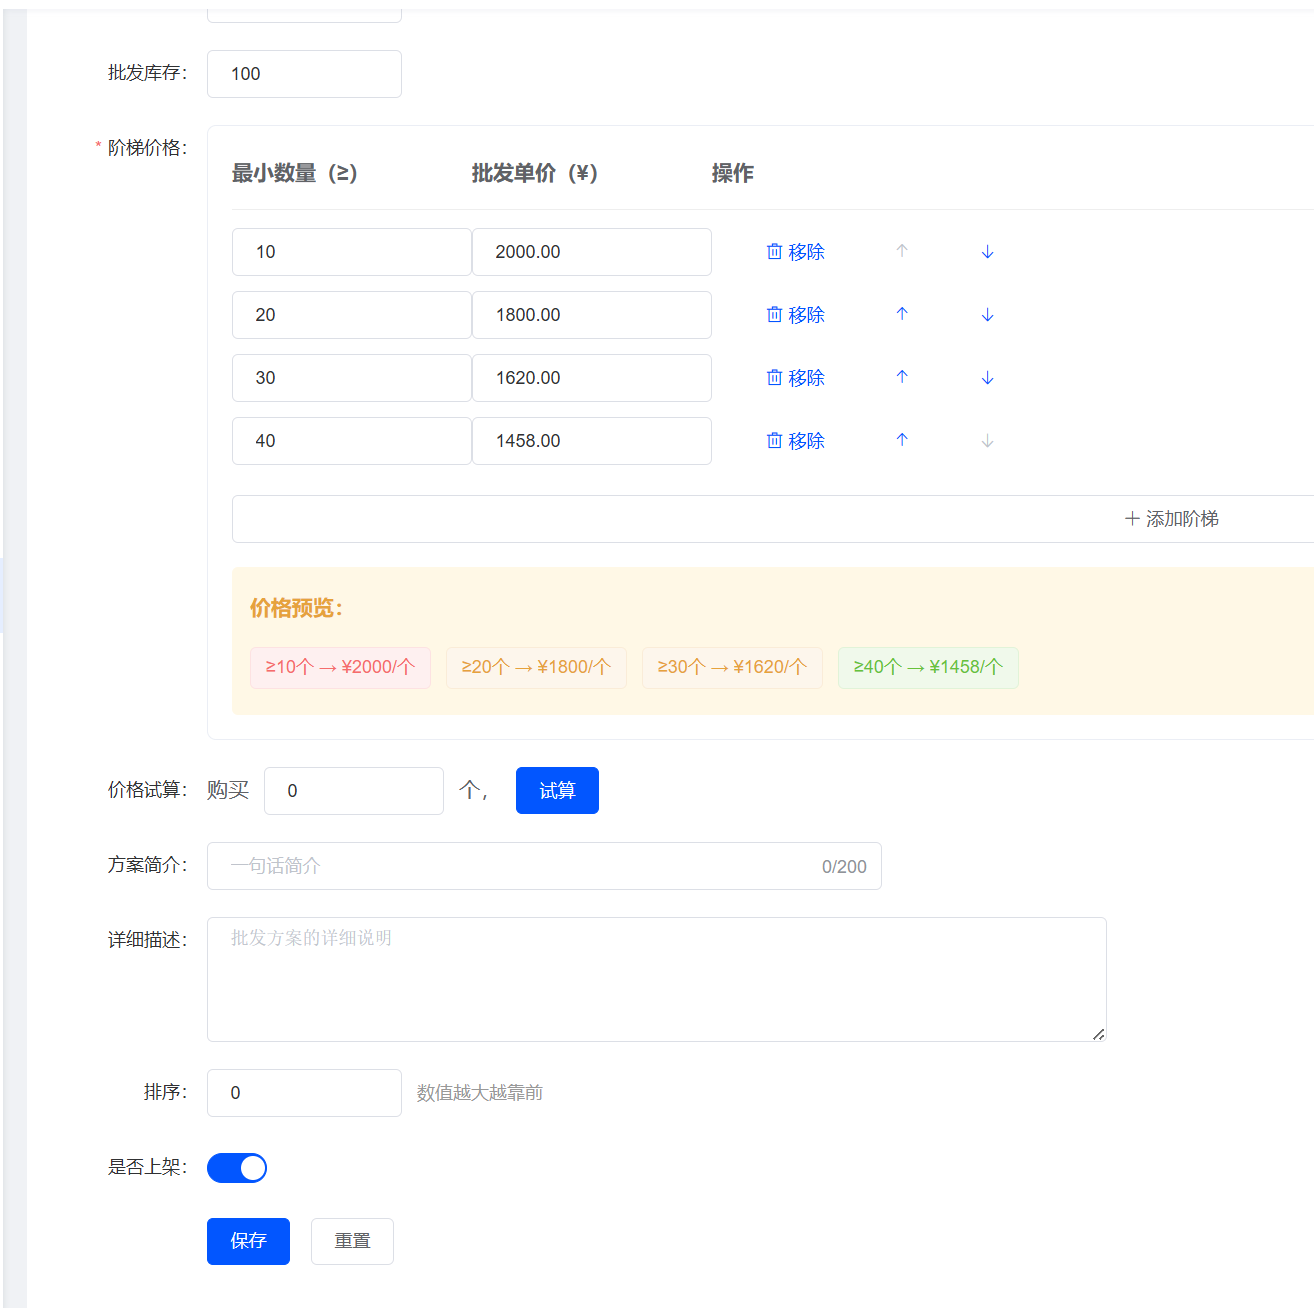Click the ≥40个 price preview tag

tap(928, 667)
